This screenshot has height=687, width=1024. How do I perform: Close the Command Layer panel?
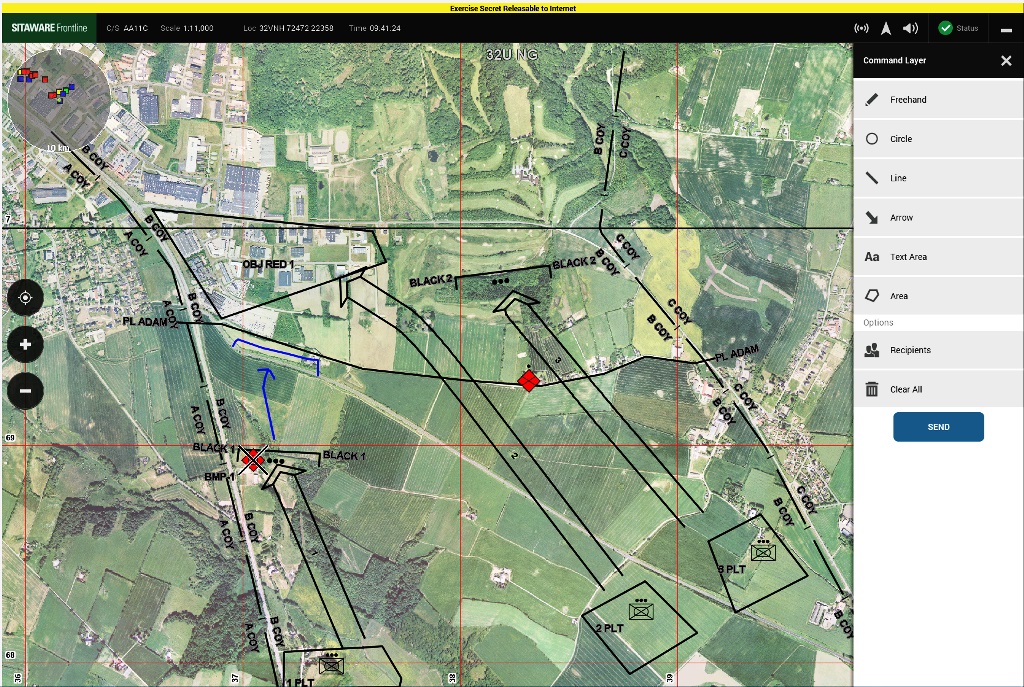pyautogui.click(x=1006, y=61)
